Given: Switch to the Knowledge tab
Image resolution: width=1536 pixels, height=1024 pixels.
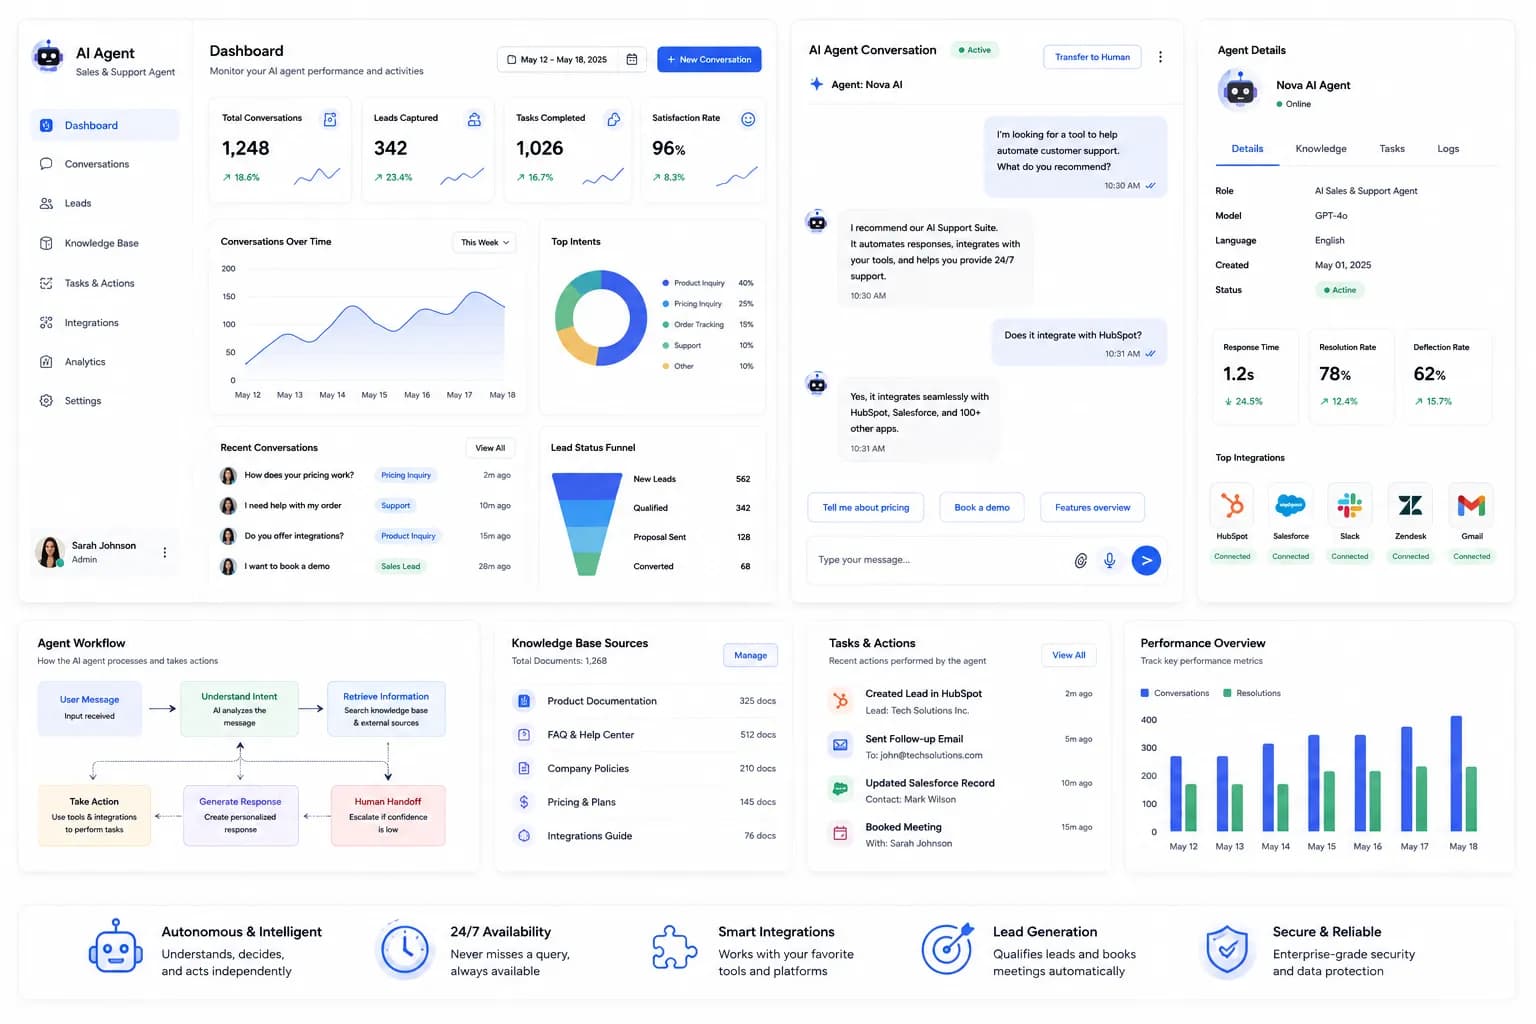Looking at the screenshot, I should [x=1321, y=149].
